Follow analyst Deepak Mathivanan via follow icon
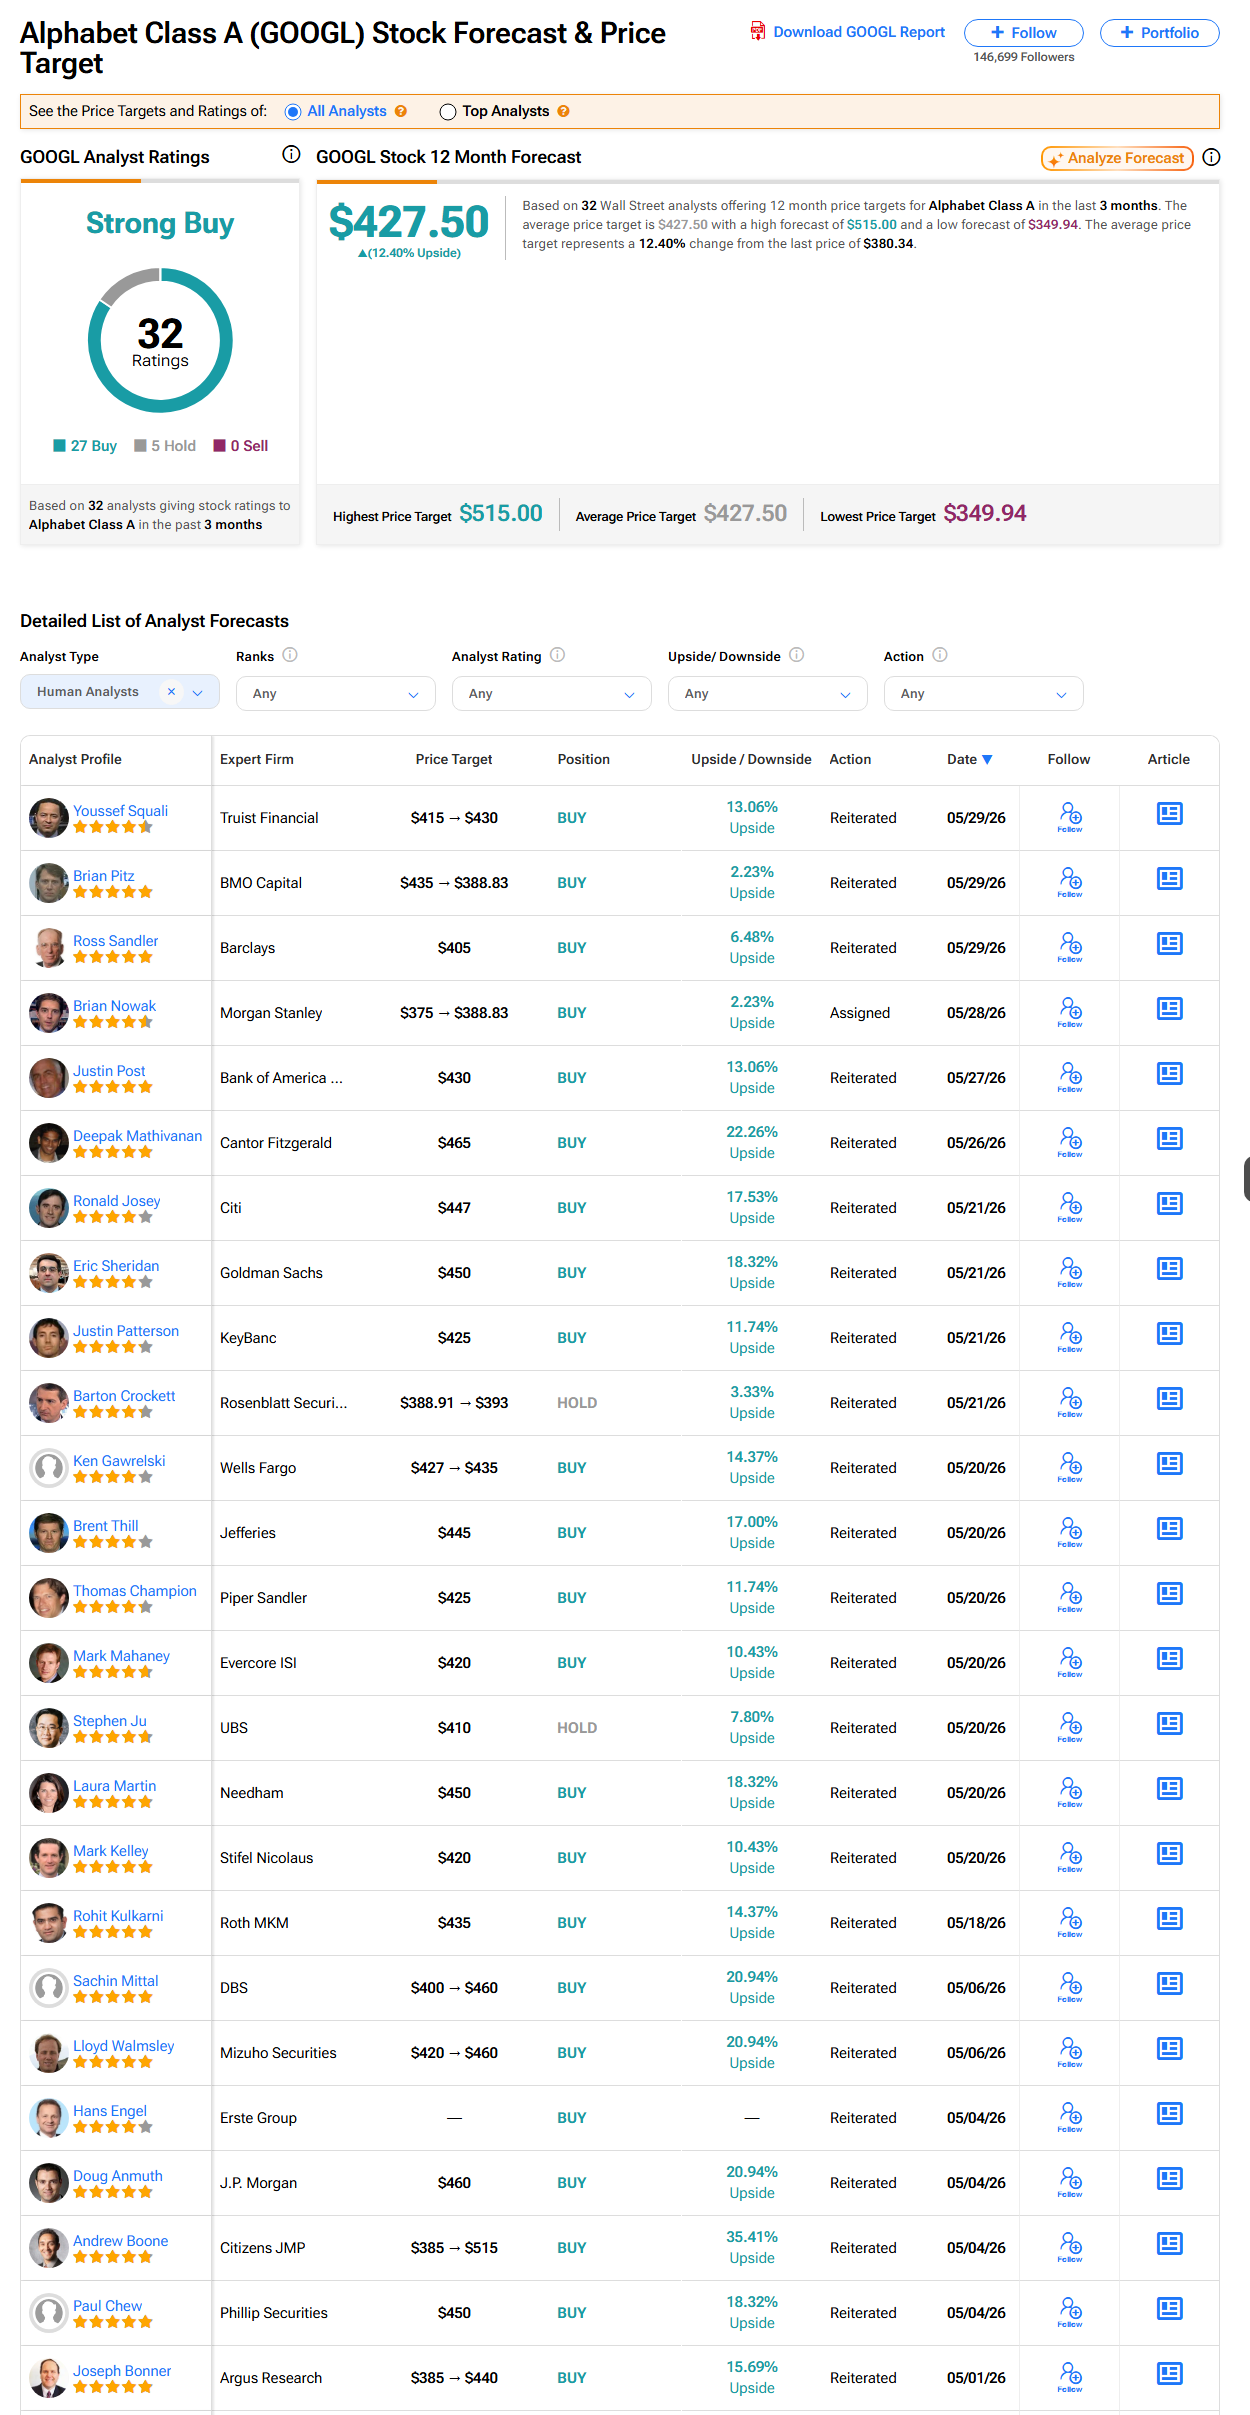This screenshot has width=1250, height=2415. (1070, 1142)
